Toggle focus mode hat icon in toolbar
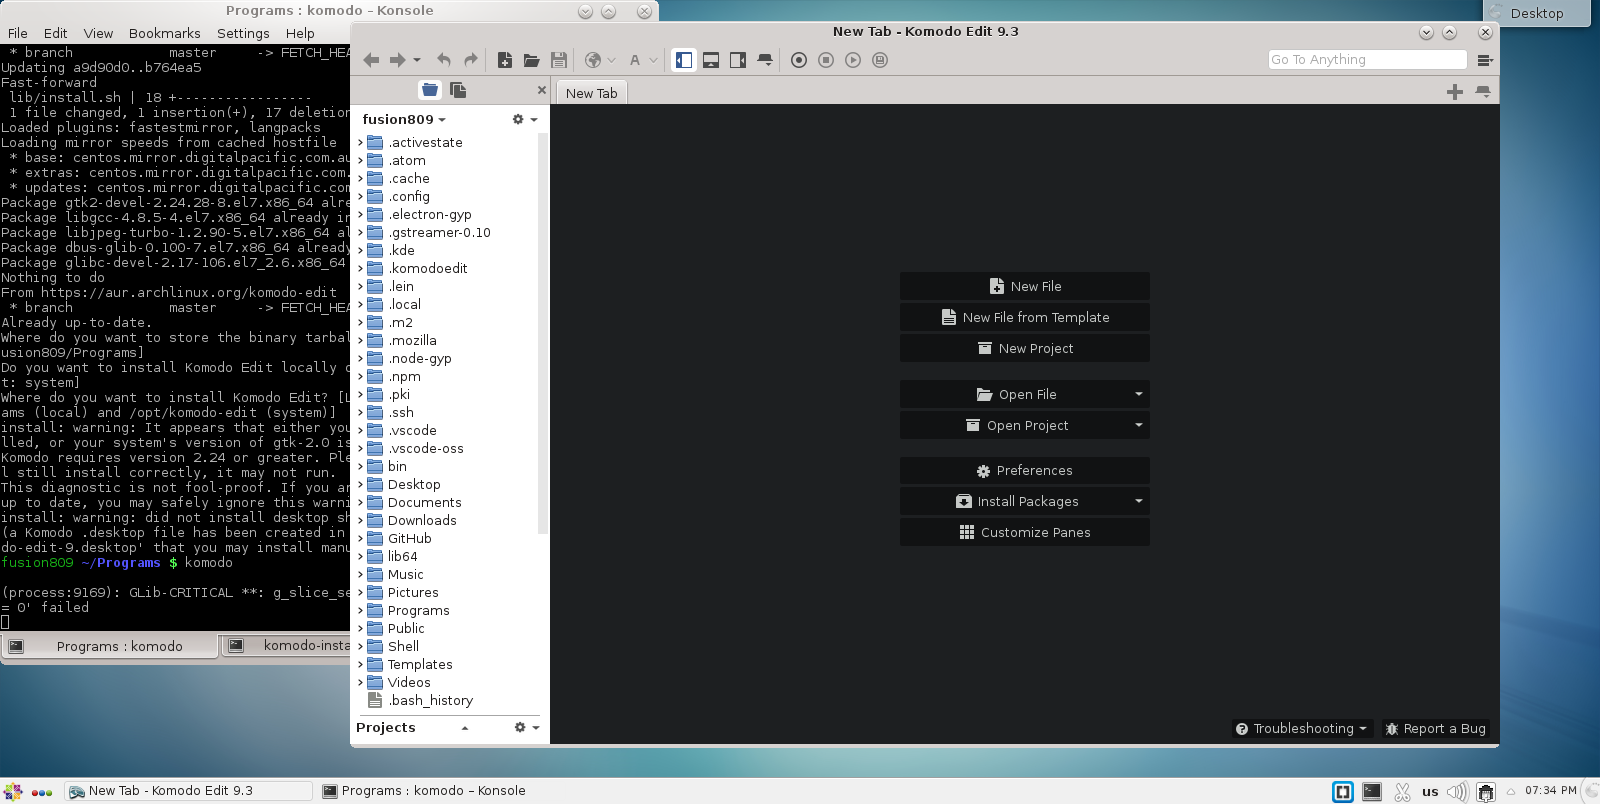Image resolution: width=1600 pixels, height=804 pixels. pyautogui.click(x=765, y=60)
